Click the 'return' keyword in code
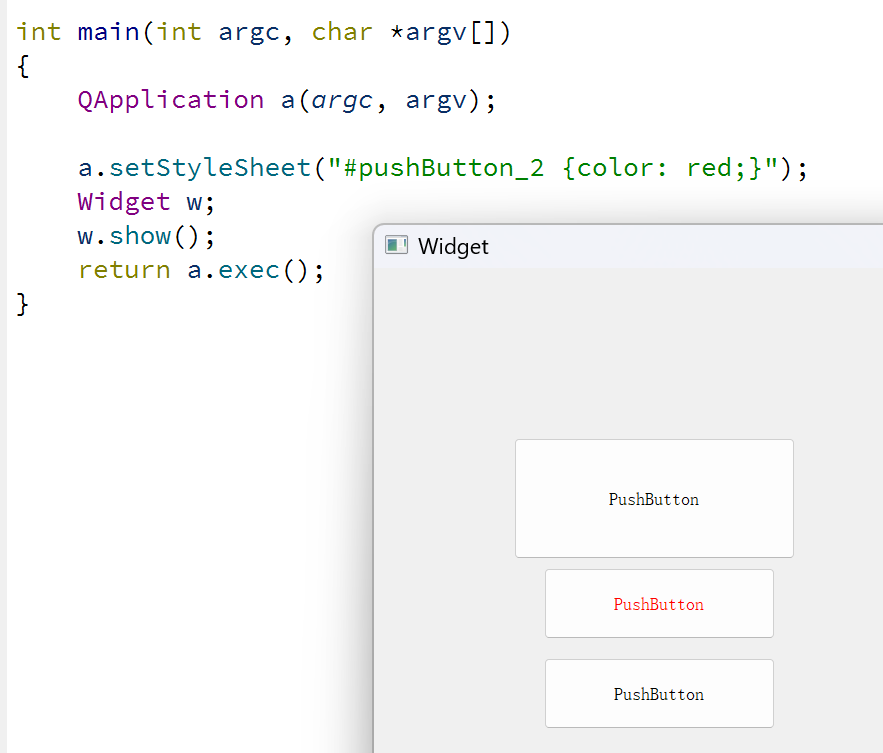 click(124, 270)
